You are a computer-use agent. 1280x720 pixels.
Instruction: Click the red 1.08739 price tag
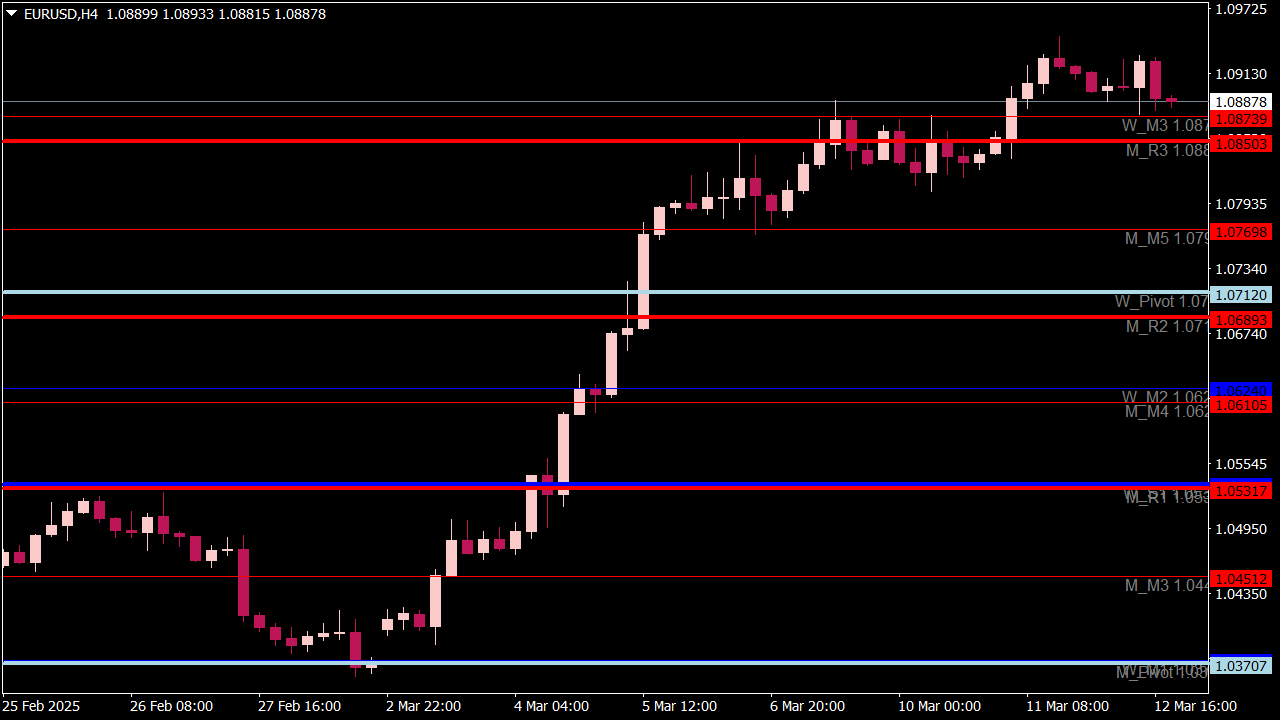1240,119
